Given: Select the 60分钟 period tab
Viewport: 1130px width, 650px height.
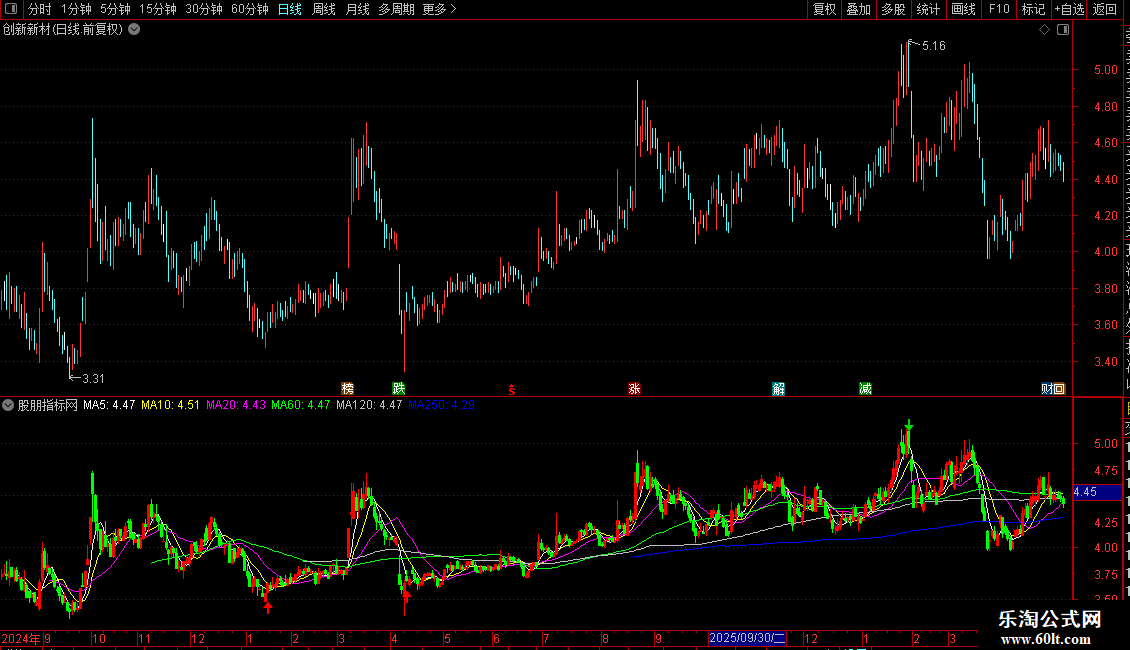Looking at the screenshot, I should 250,9.
